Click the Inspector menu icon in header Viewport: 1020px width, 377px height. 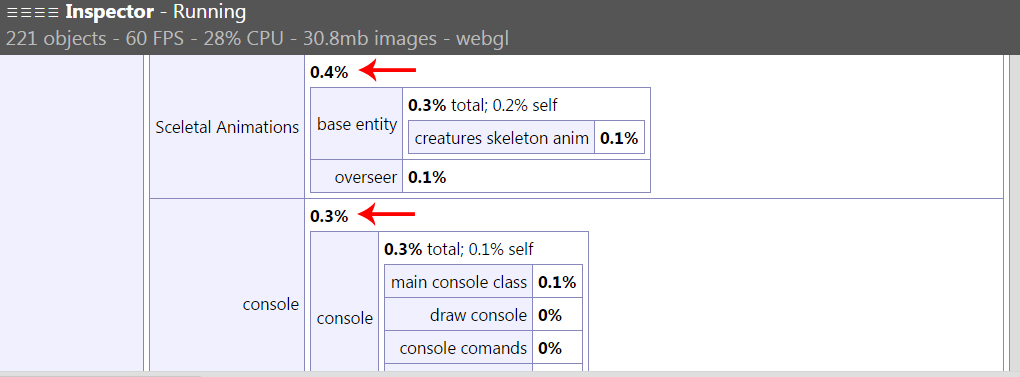[x=33, y=12]
